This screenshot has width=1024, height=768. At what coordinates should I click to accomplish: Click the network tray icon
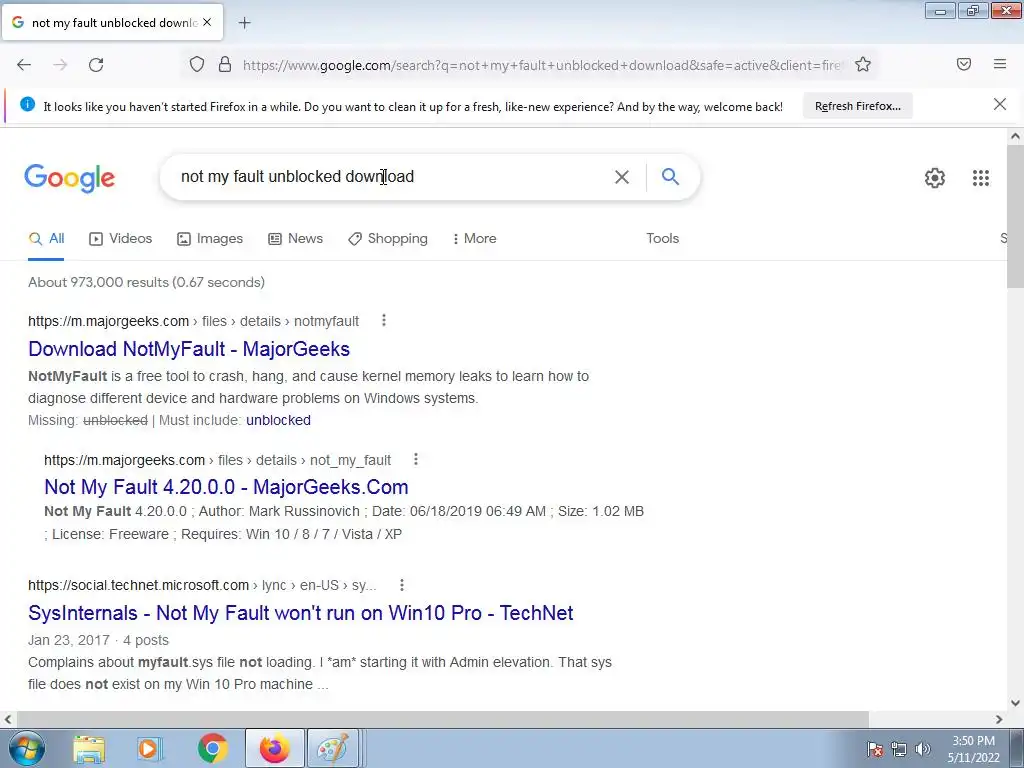click(x=899, y=749)
